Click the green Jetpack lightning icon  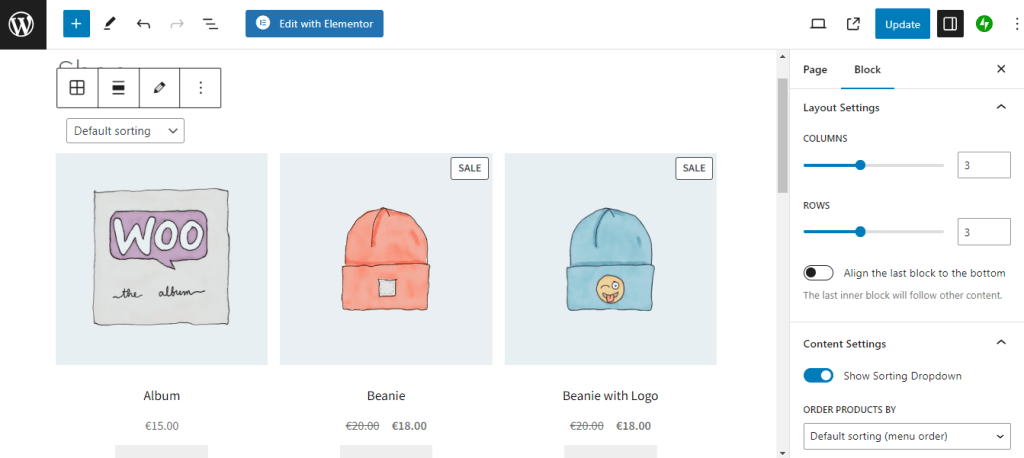984,24
